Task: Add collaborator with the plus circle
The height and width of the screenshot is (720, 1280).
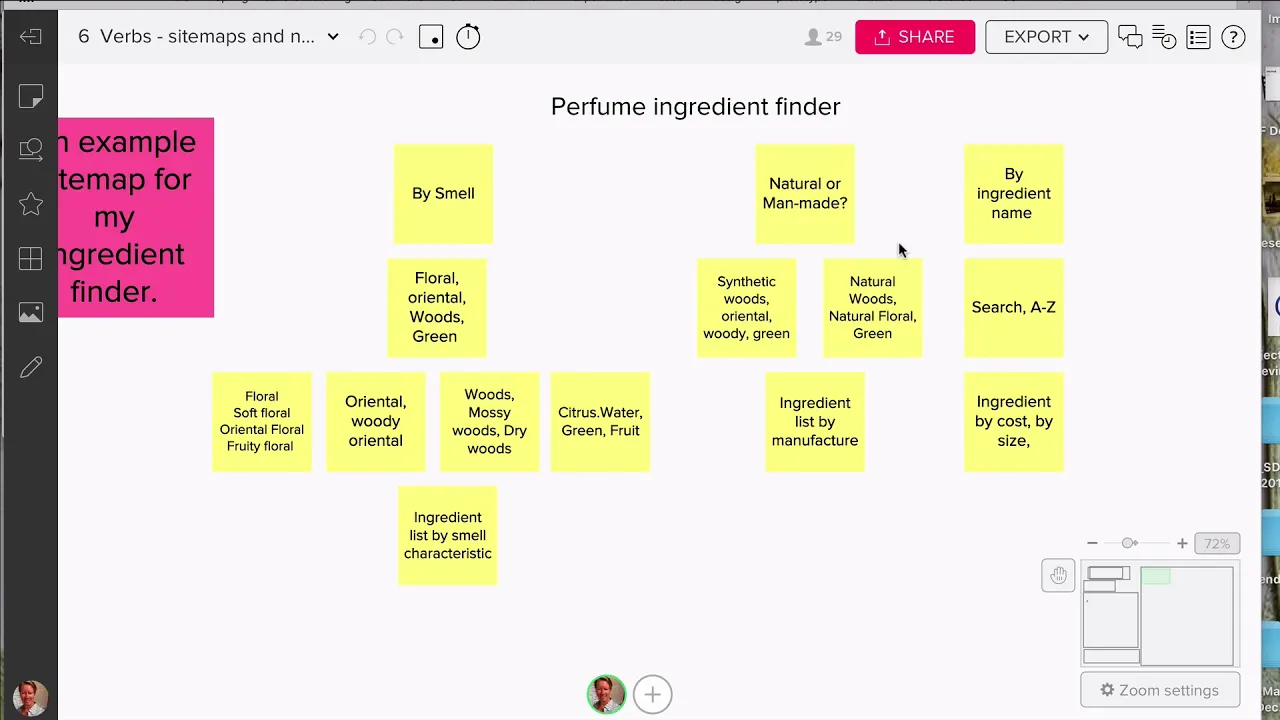Action: pos(652,694)
